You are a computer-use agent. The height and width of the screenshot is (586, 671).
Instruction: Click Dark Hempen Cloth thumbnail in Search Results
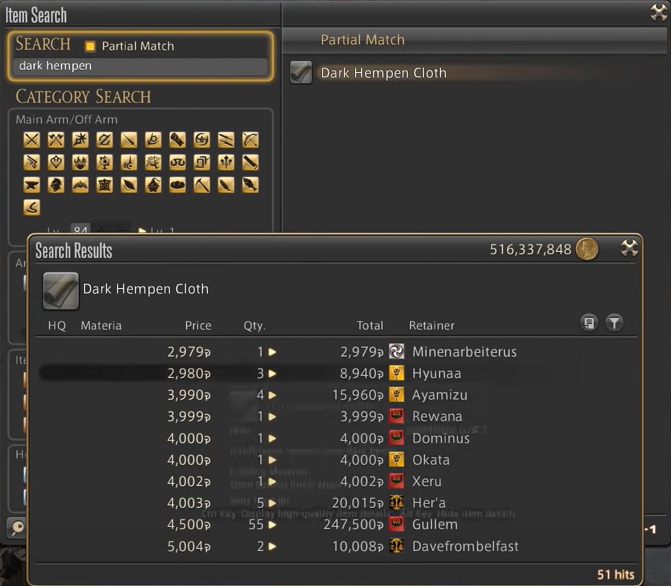tap(61, 291)
